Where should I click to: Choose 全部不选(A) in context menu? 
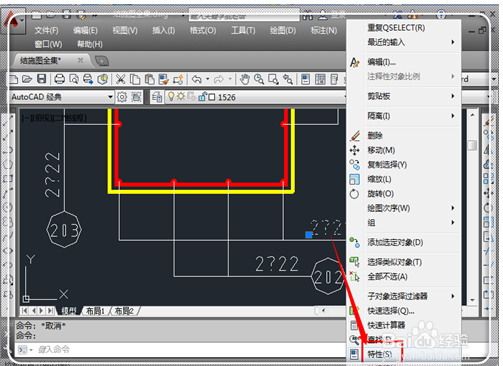[x=387, y=277]
